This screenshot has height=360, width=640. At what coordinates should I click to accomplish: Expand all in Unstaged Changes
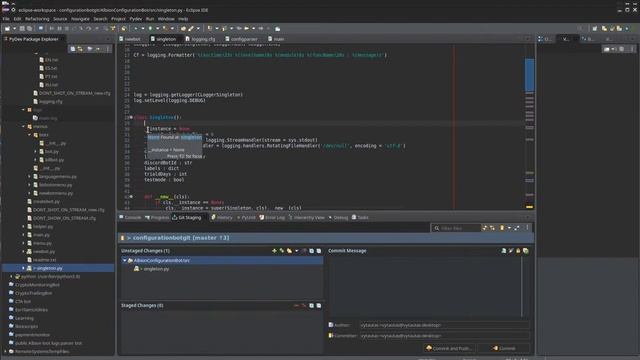[311, 251]
